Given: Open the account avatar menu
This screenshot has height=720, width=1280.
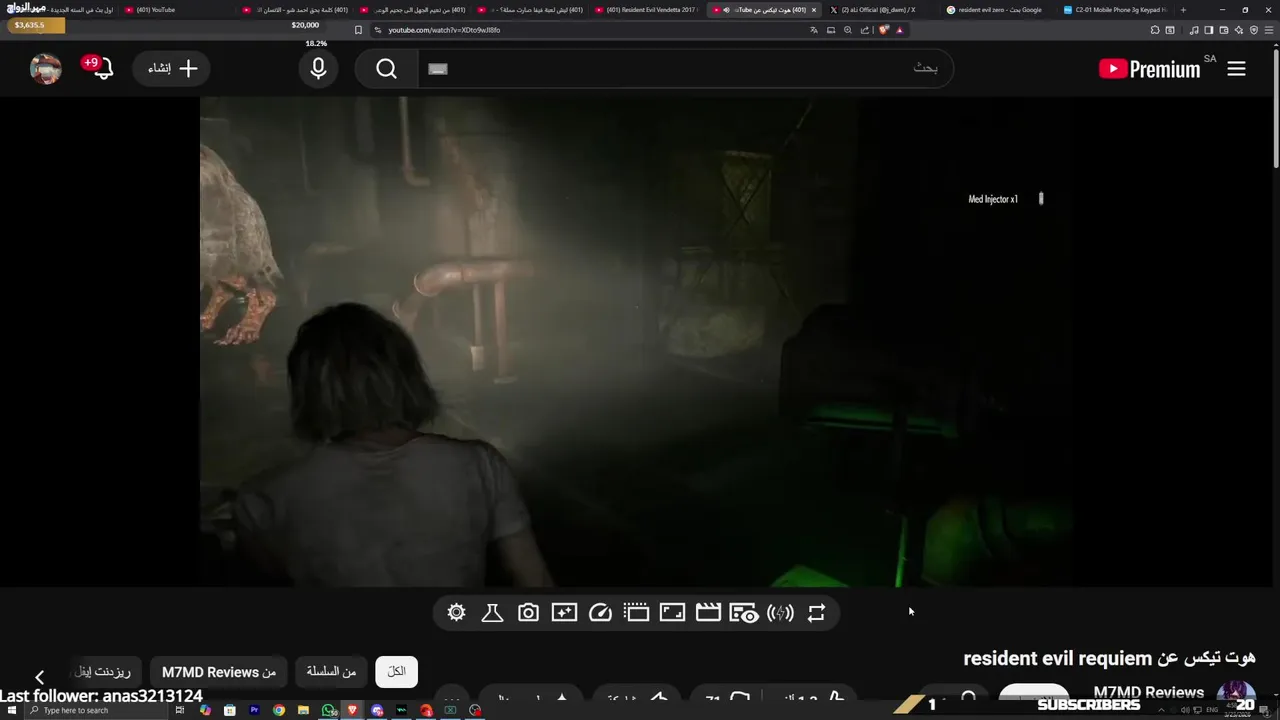Looking at the screenshot, I should 46,69.
